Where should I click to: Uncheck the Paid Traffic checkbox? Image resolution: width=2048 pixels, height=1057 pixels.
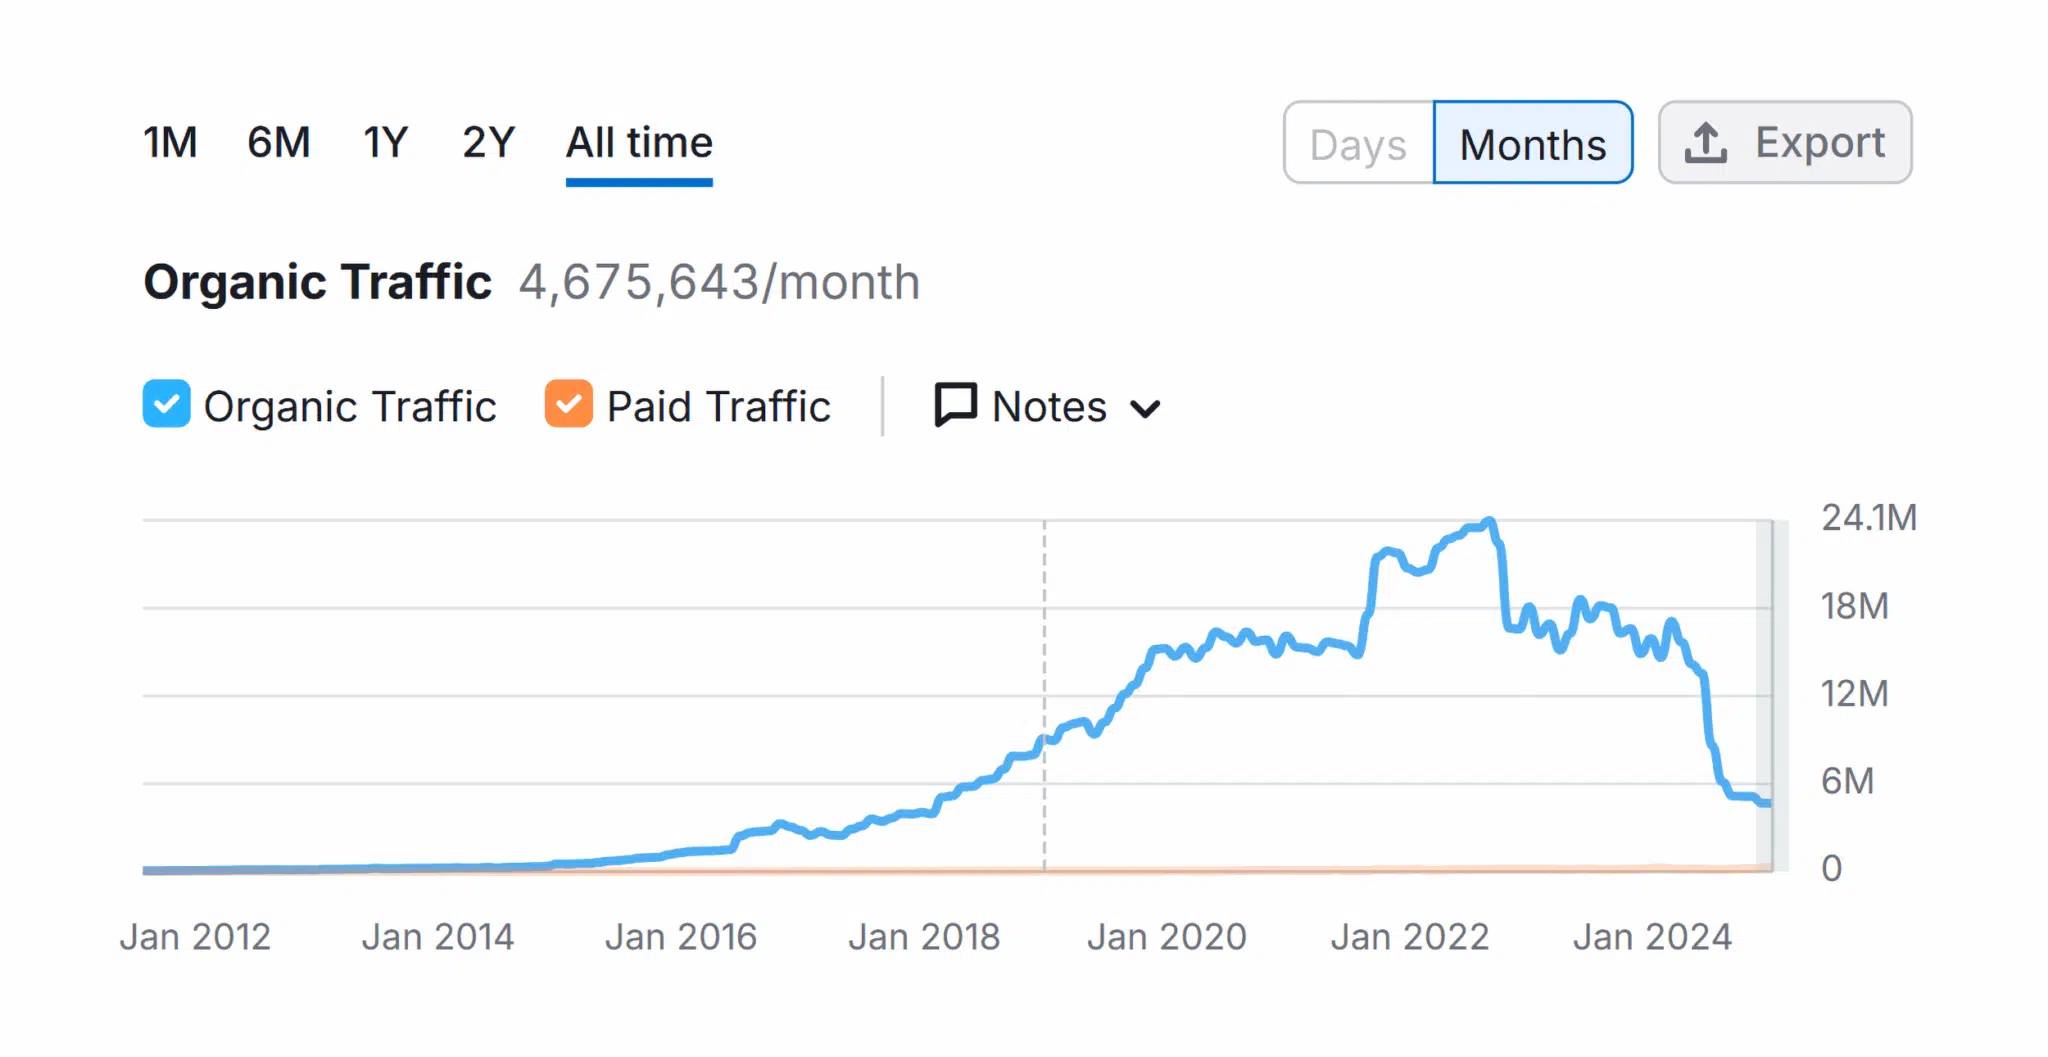pyautogui.click(x=568, y=404)
